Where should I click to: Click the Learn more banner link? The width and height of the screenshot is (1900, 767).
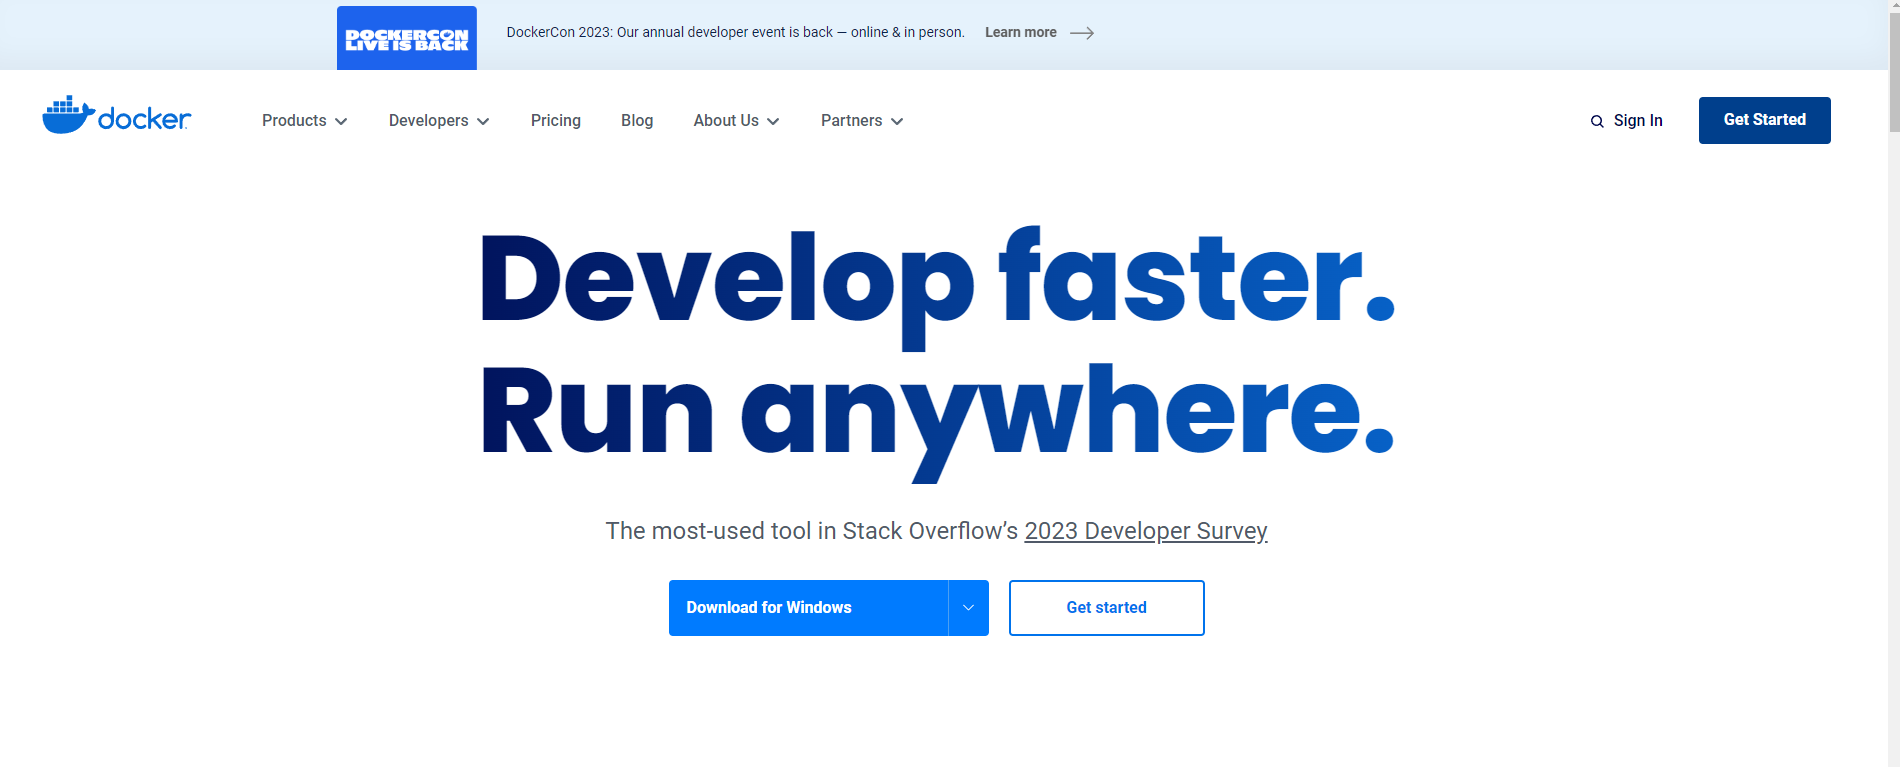tap(1021, 33)
